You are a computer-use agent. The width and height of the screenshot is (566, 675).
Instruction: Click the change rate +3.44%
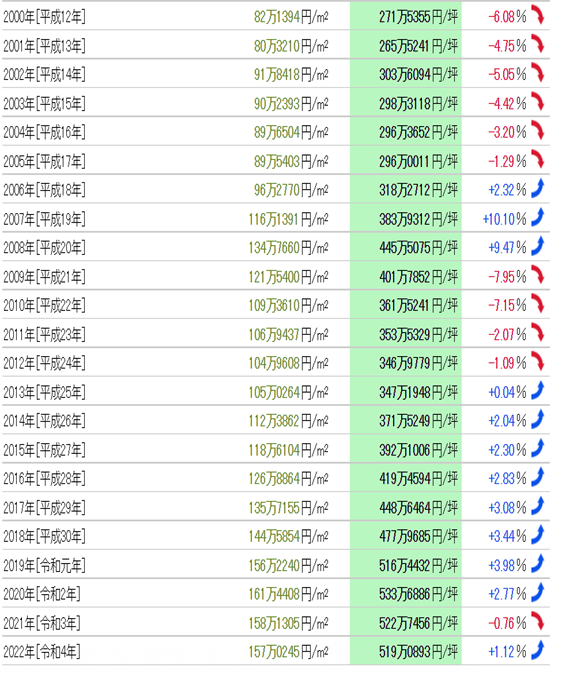(507, 536)
